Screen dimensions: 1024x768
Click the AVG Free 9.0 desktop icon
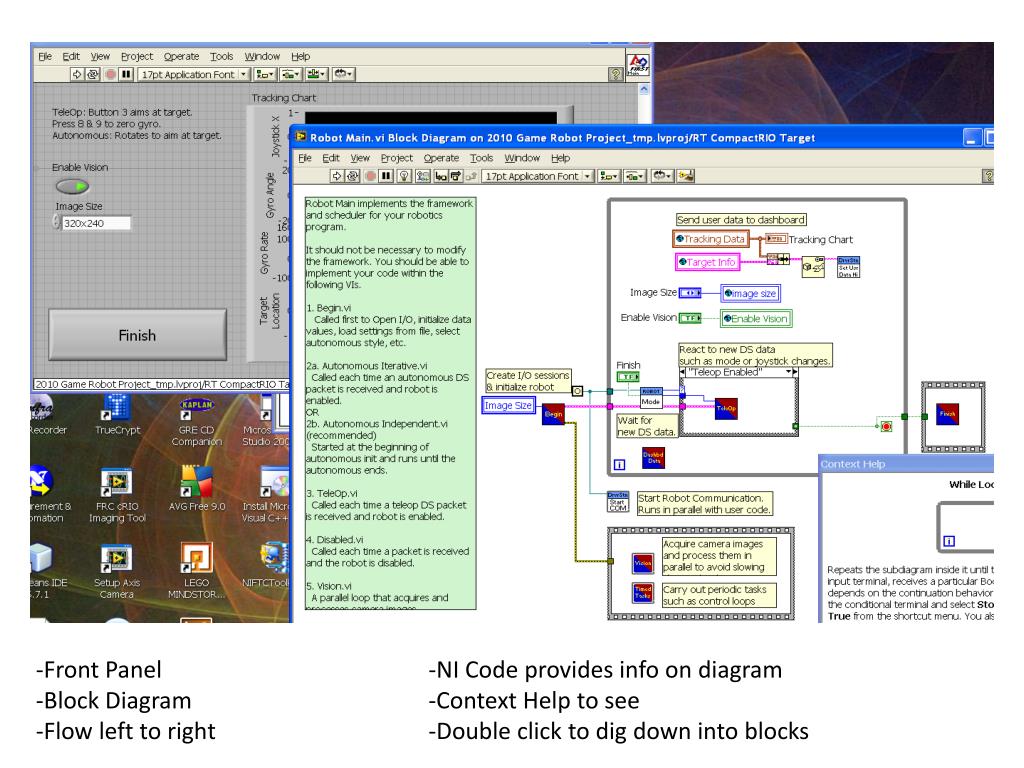point(197,488)
